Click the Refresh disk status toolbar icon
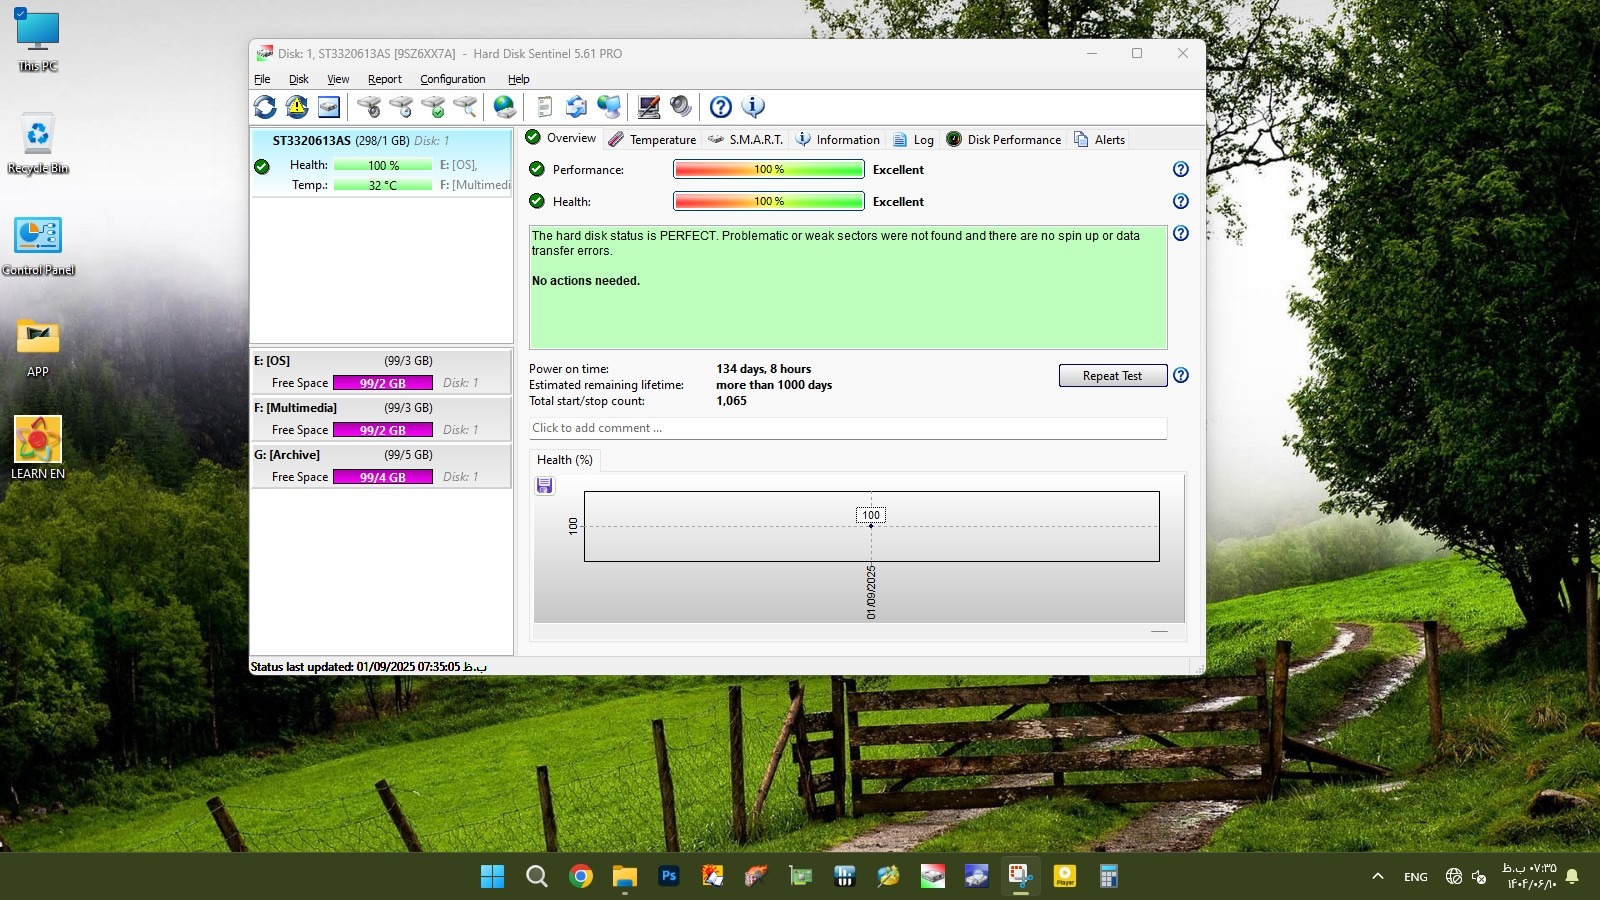Image resolution: width=1600 pixels, height=900 pixels. 265,107
